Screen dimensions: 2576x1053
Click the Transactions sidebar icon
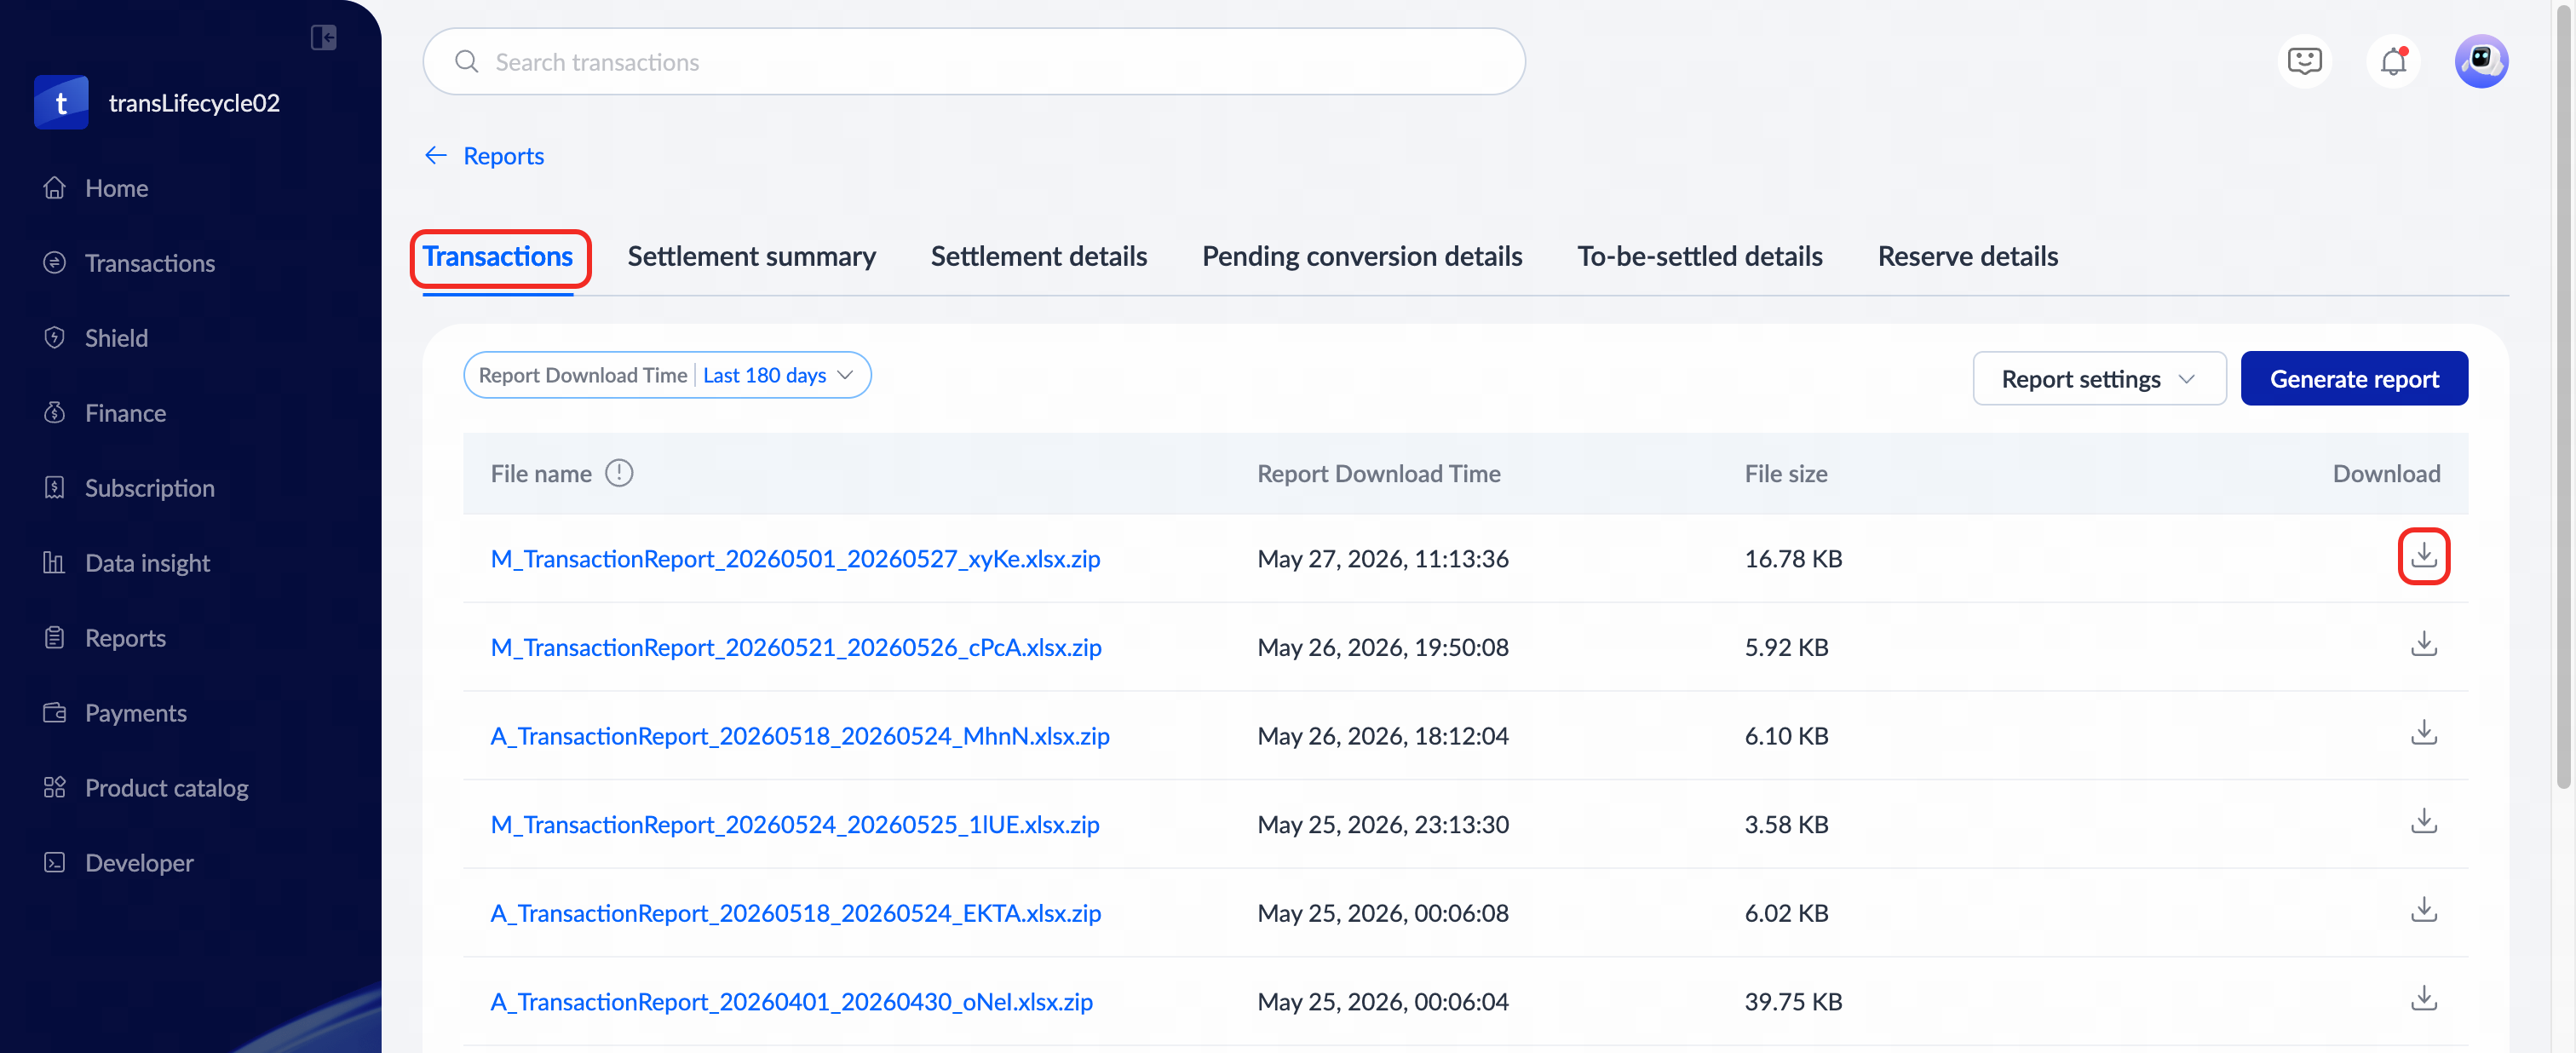(x=55, y=263)
